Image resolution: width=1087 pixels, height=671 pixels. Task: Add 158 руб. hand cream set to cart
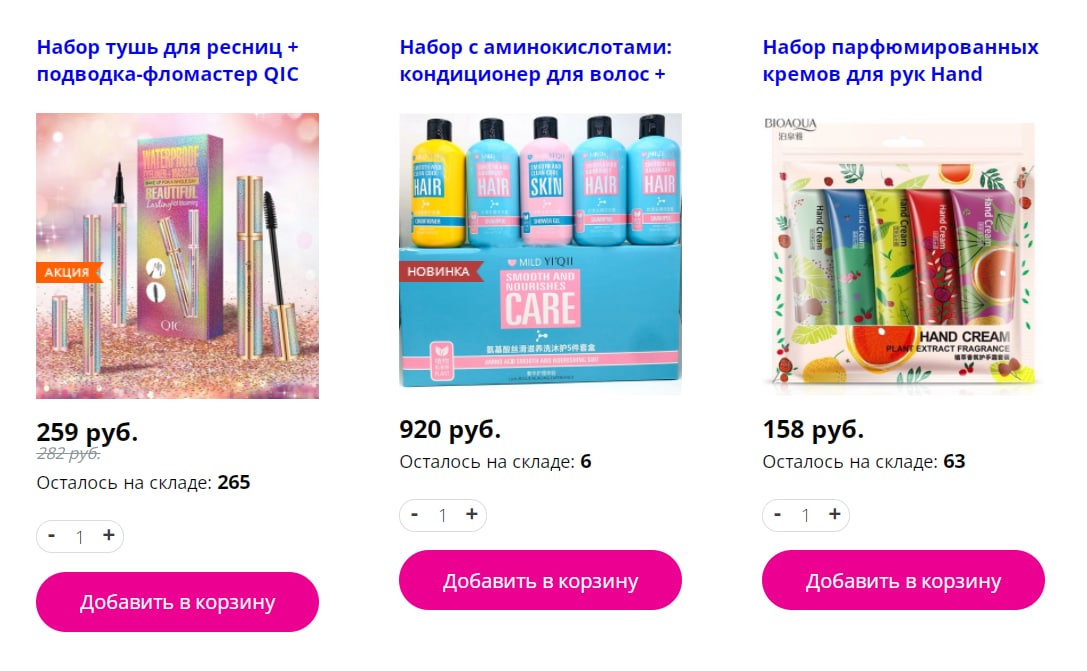point(903,580)
